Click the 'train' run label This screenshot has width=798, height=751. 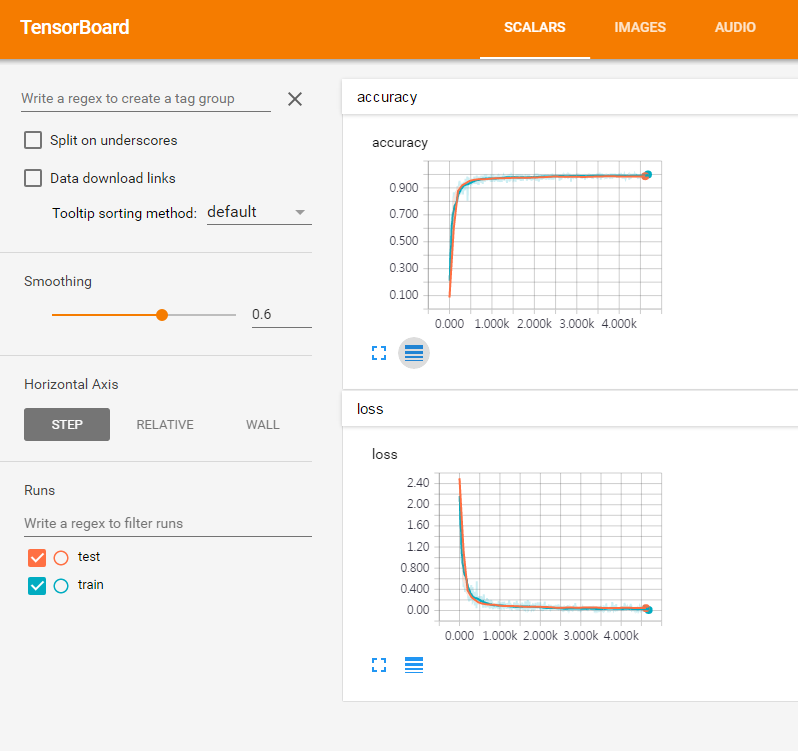[x=91, y=585]
